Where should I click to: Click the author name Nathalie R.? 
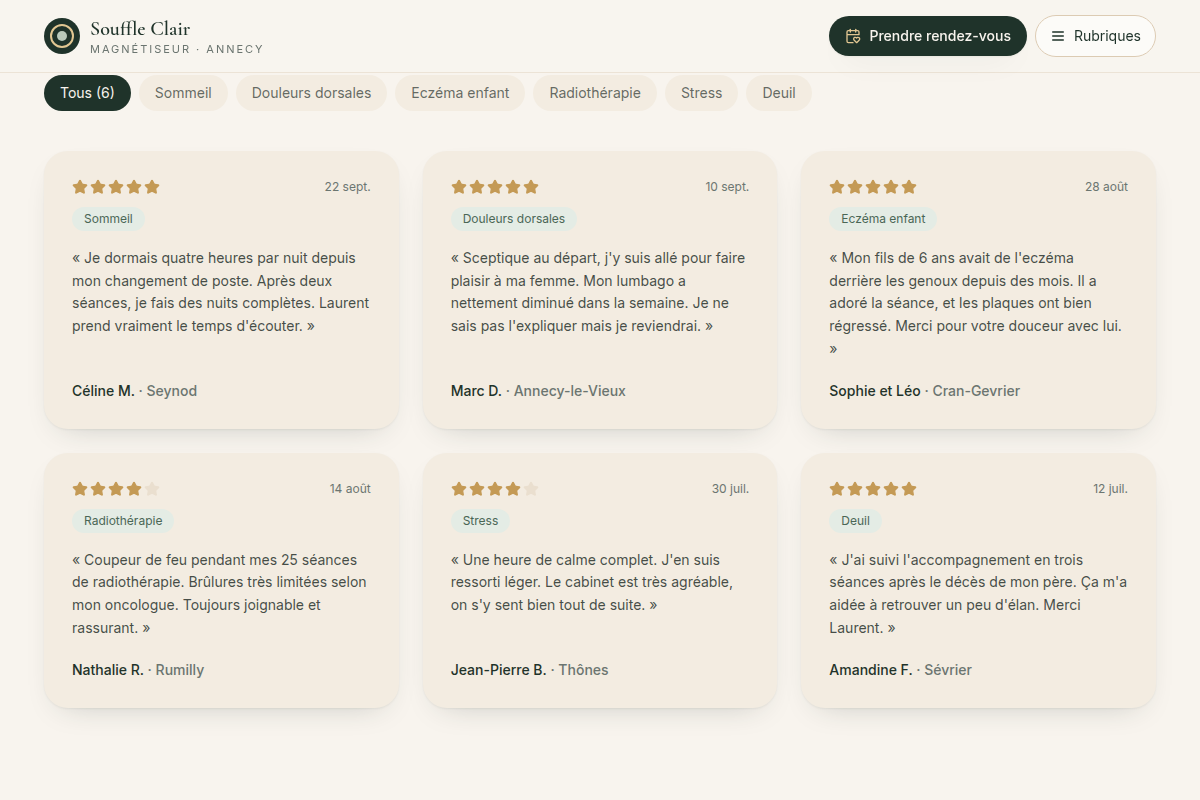coord(108,670)
